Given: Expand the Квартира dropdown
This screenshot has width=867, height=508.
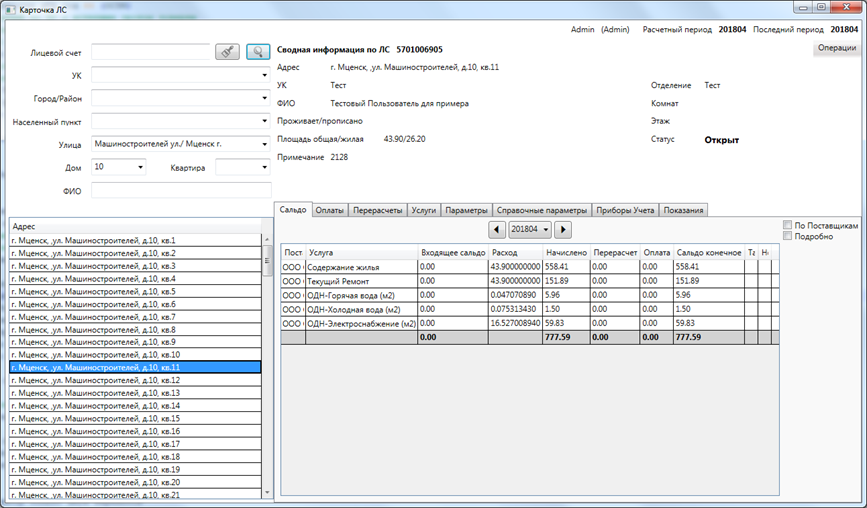Looking at the screenshot, I should click(264, 167).
